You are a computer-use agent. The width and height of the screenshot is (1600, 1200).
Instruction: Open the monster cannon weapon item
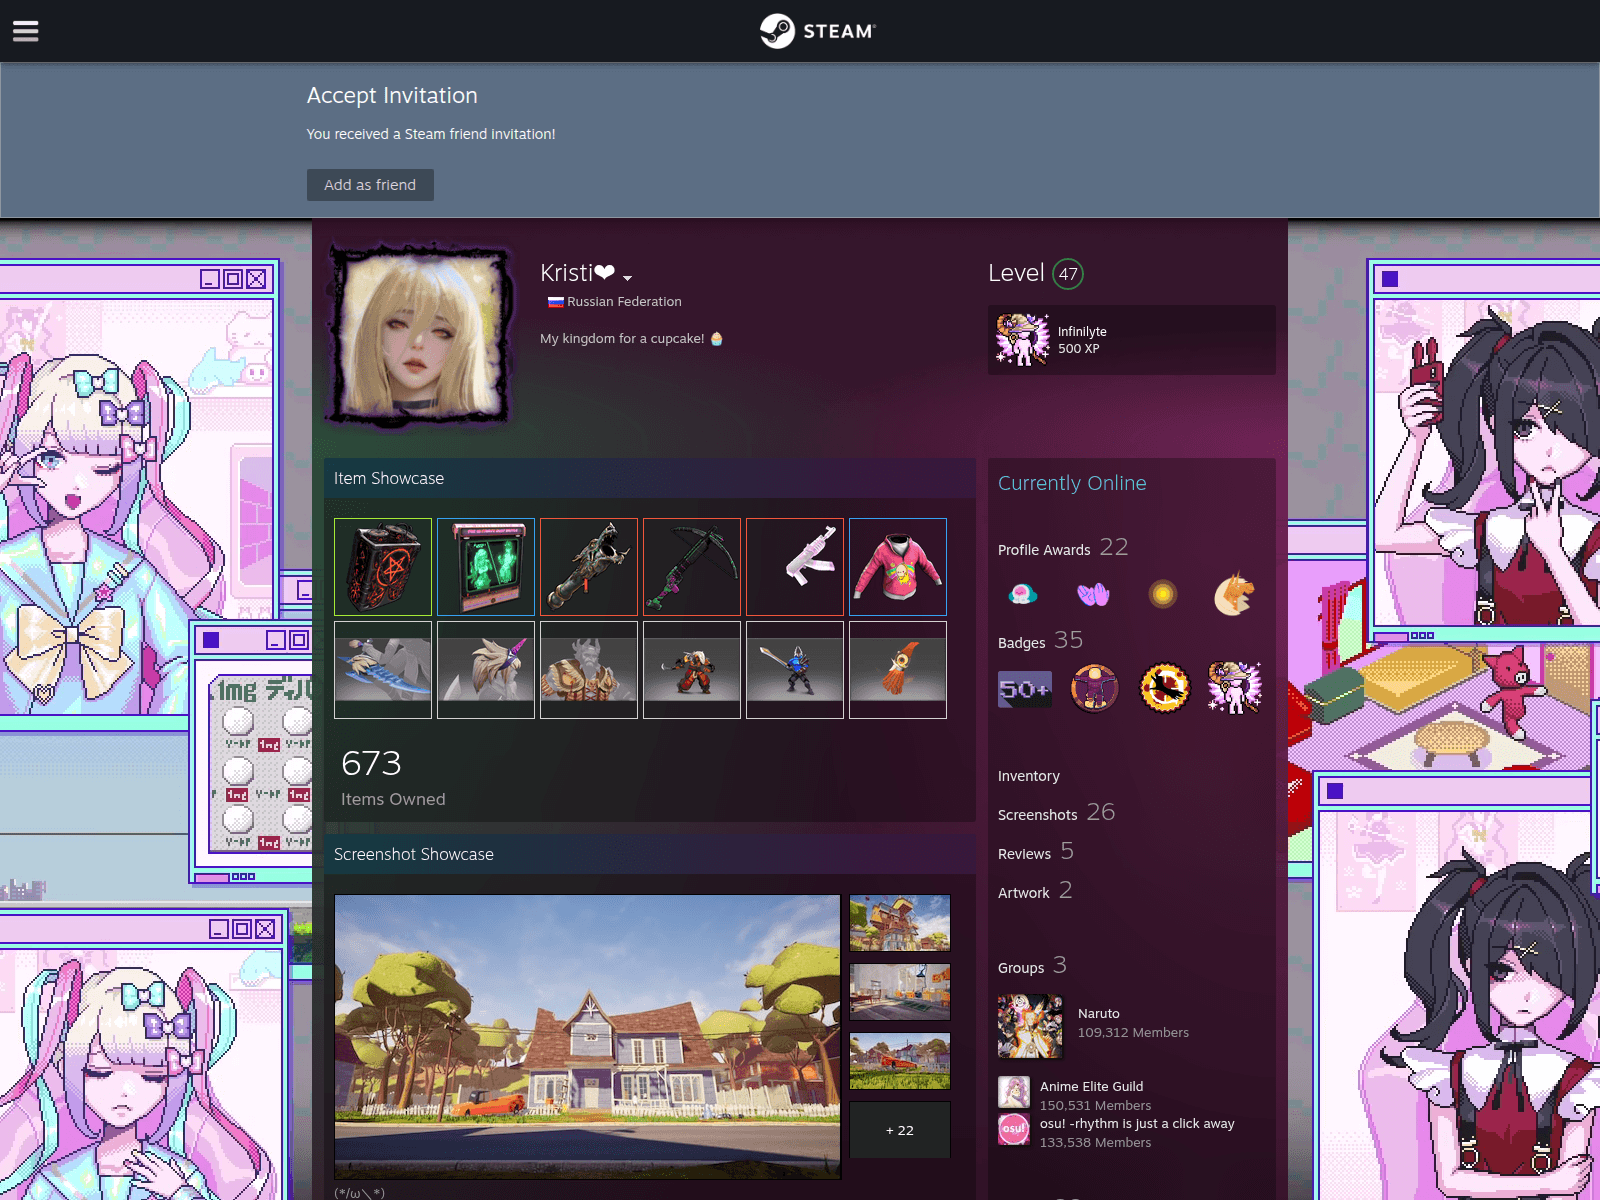tap(589, 567)
